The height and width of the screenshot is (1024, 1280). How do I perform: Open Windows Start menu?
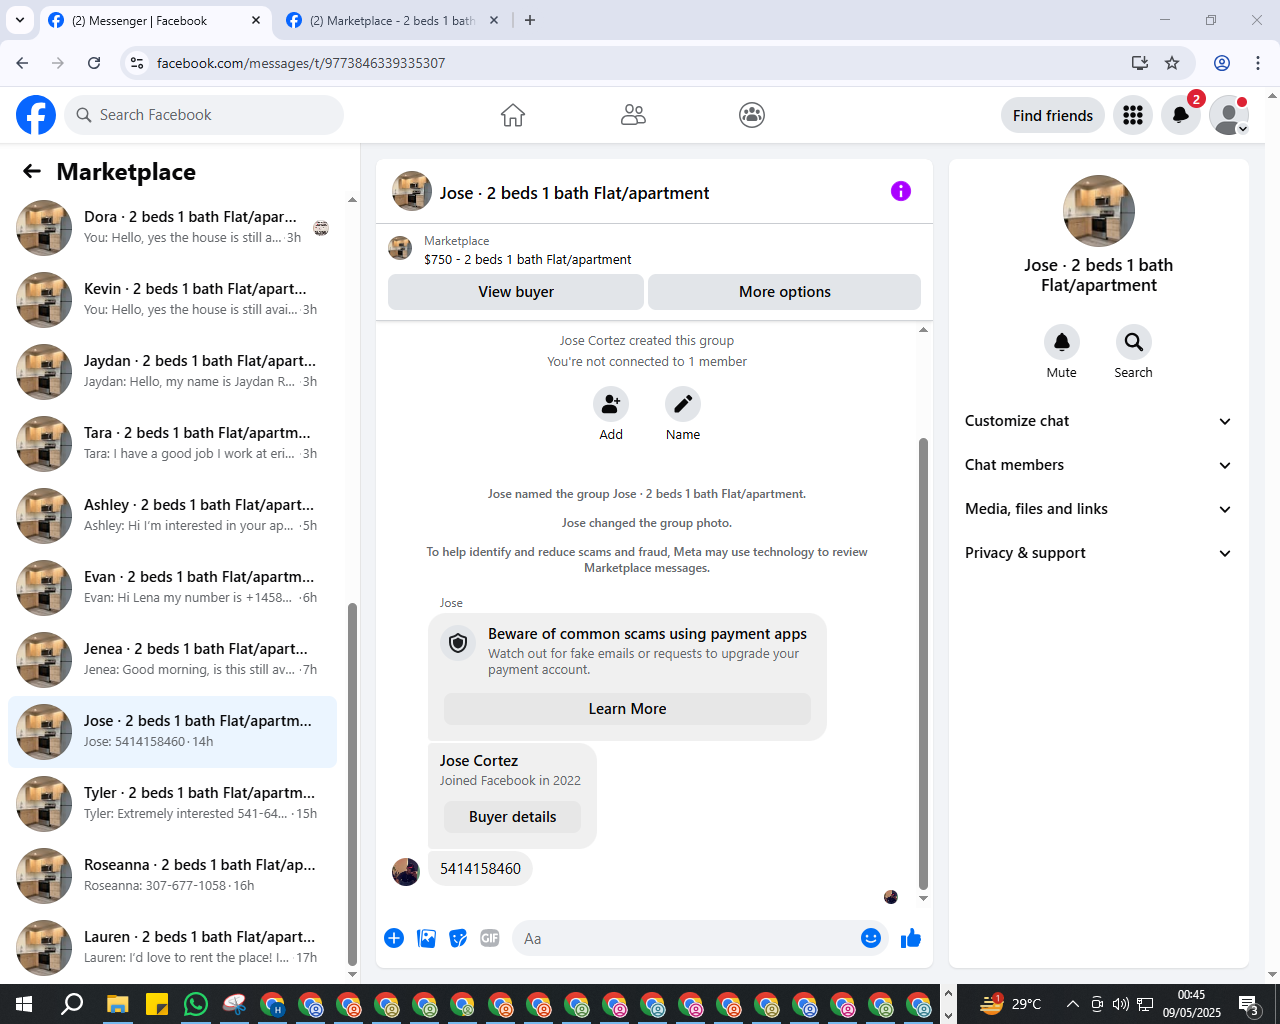click(24, 1004)
